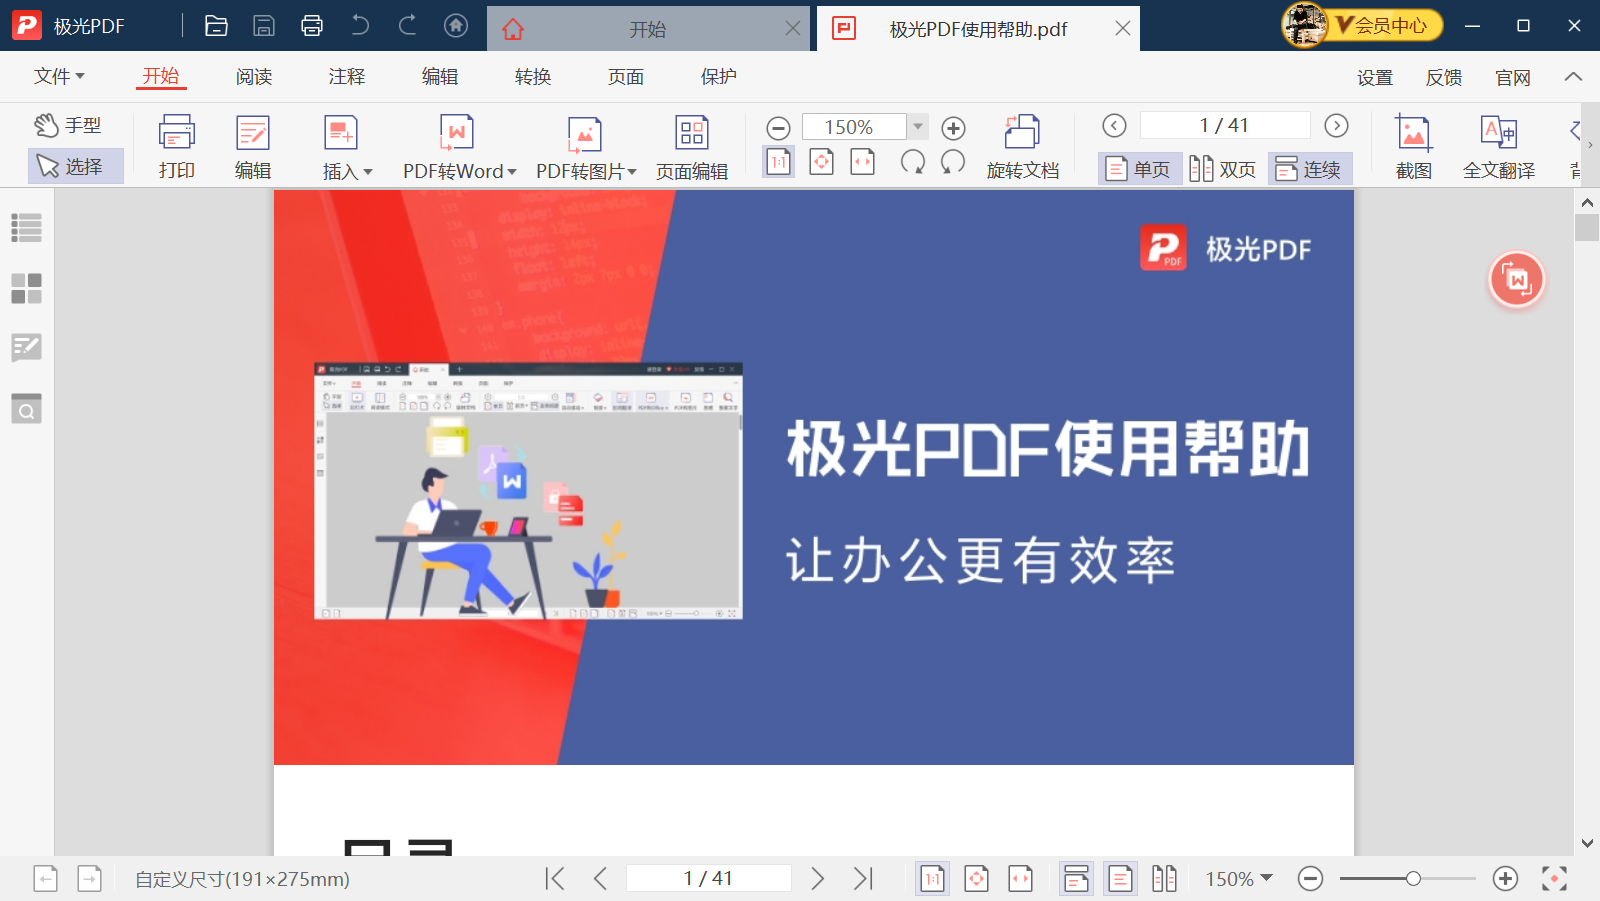Click the floating convert-to-Word round button
This screenshot has height=901, width=1600.
(1517, 280)
